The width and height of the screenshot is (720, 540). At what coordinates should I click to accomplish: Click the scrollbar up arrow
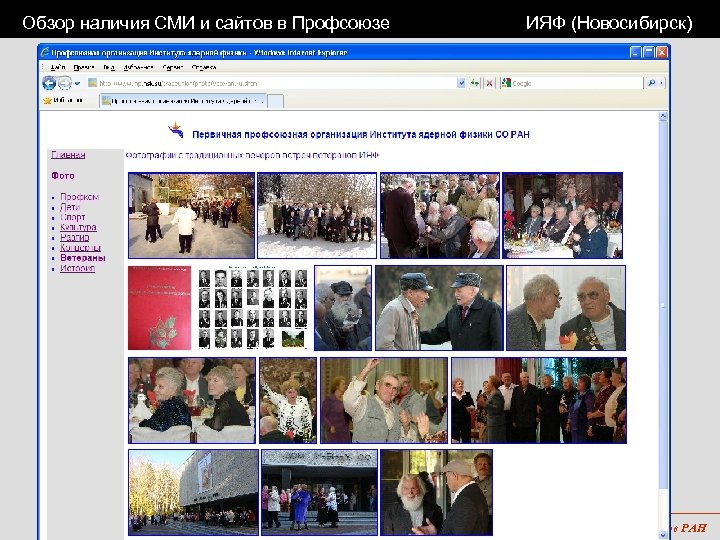[x=663, y=117]
